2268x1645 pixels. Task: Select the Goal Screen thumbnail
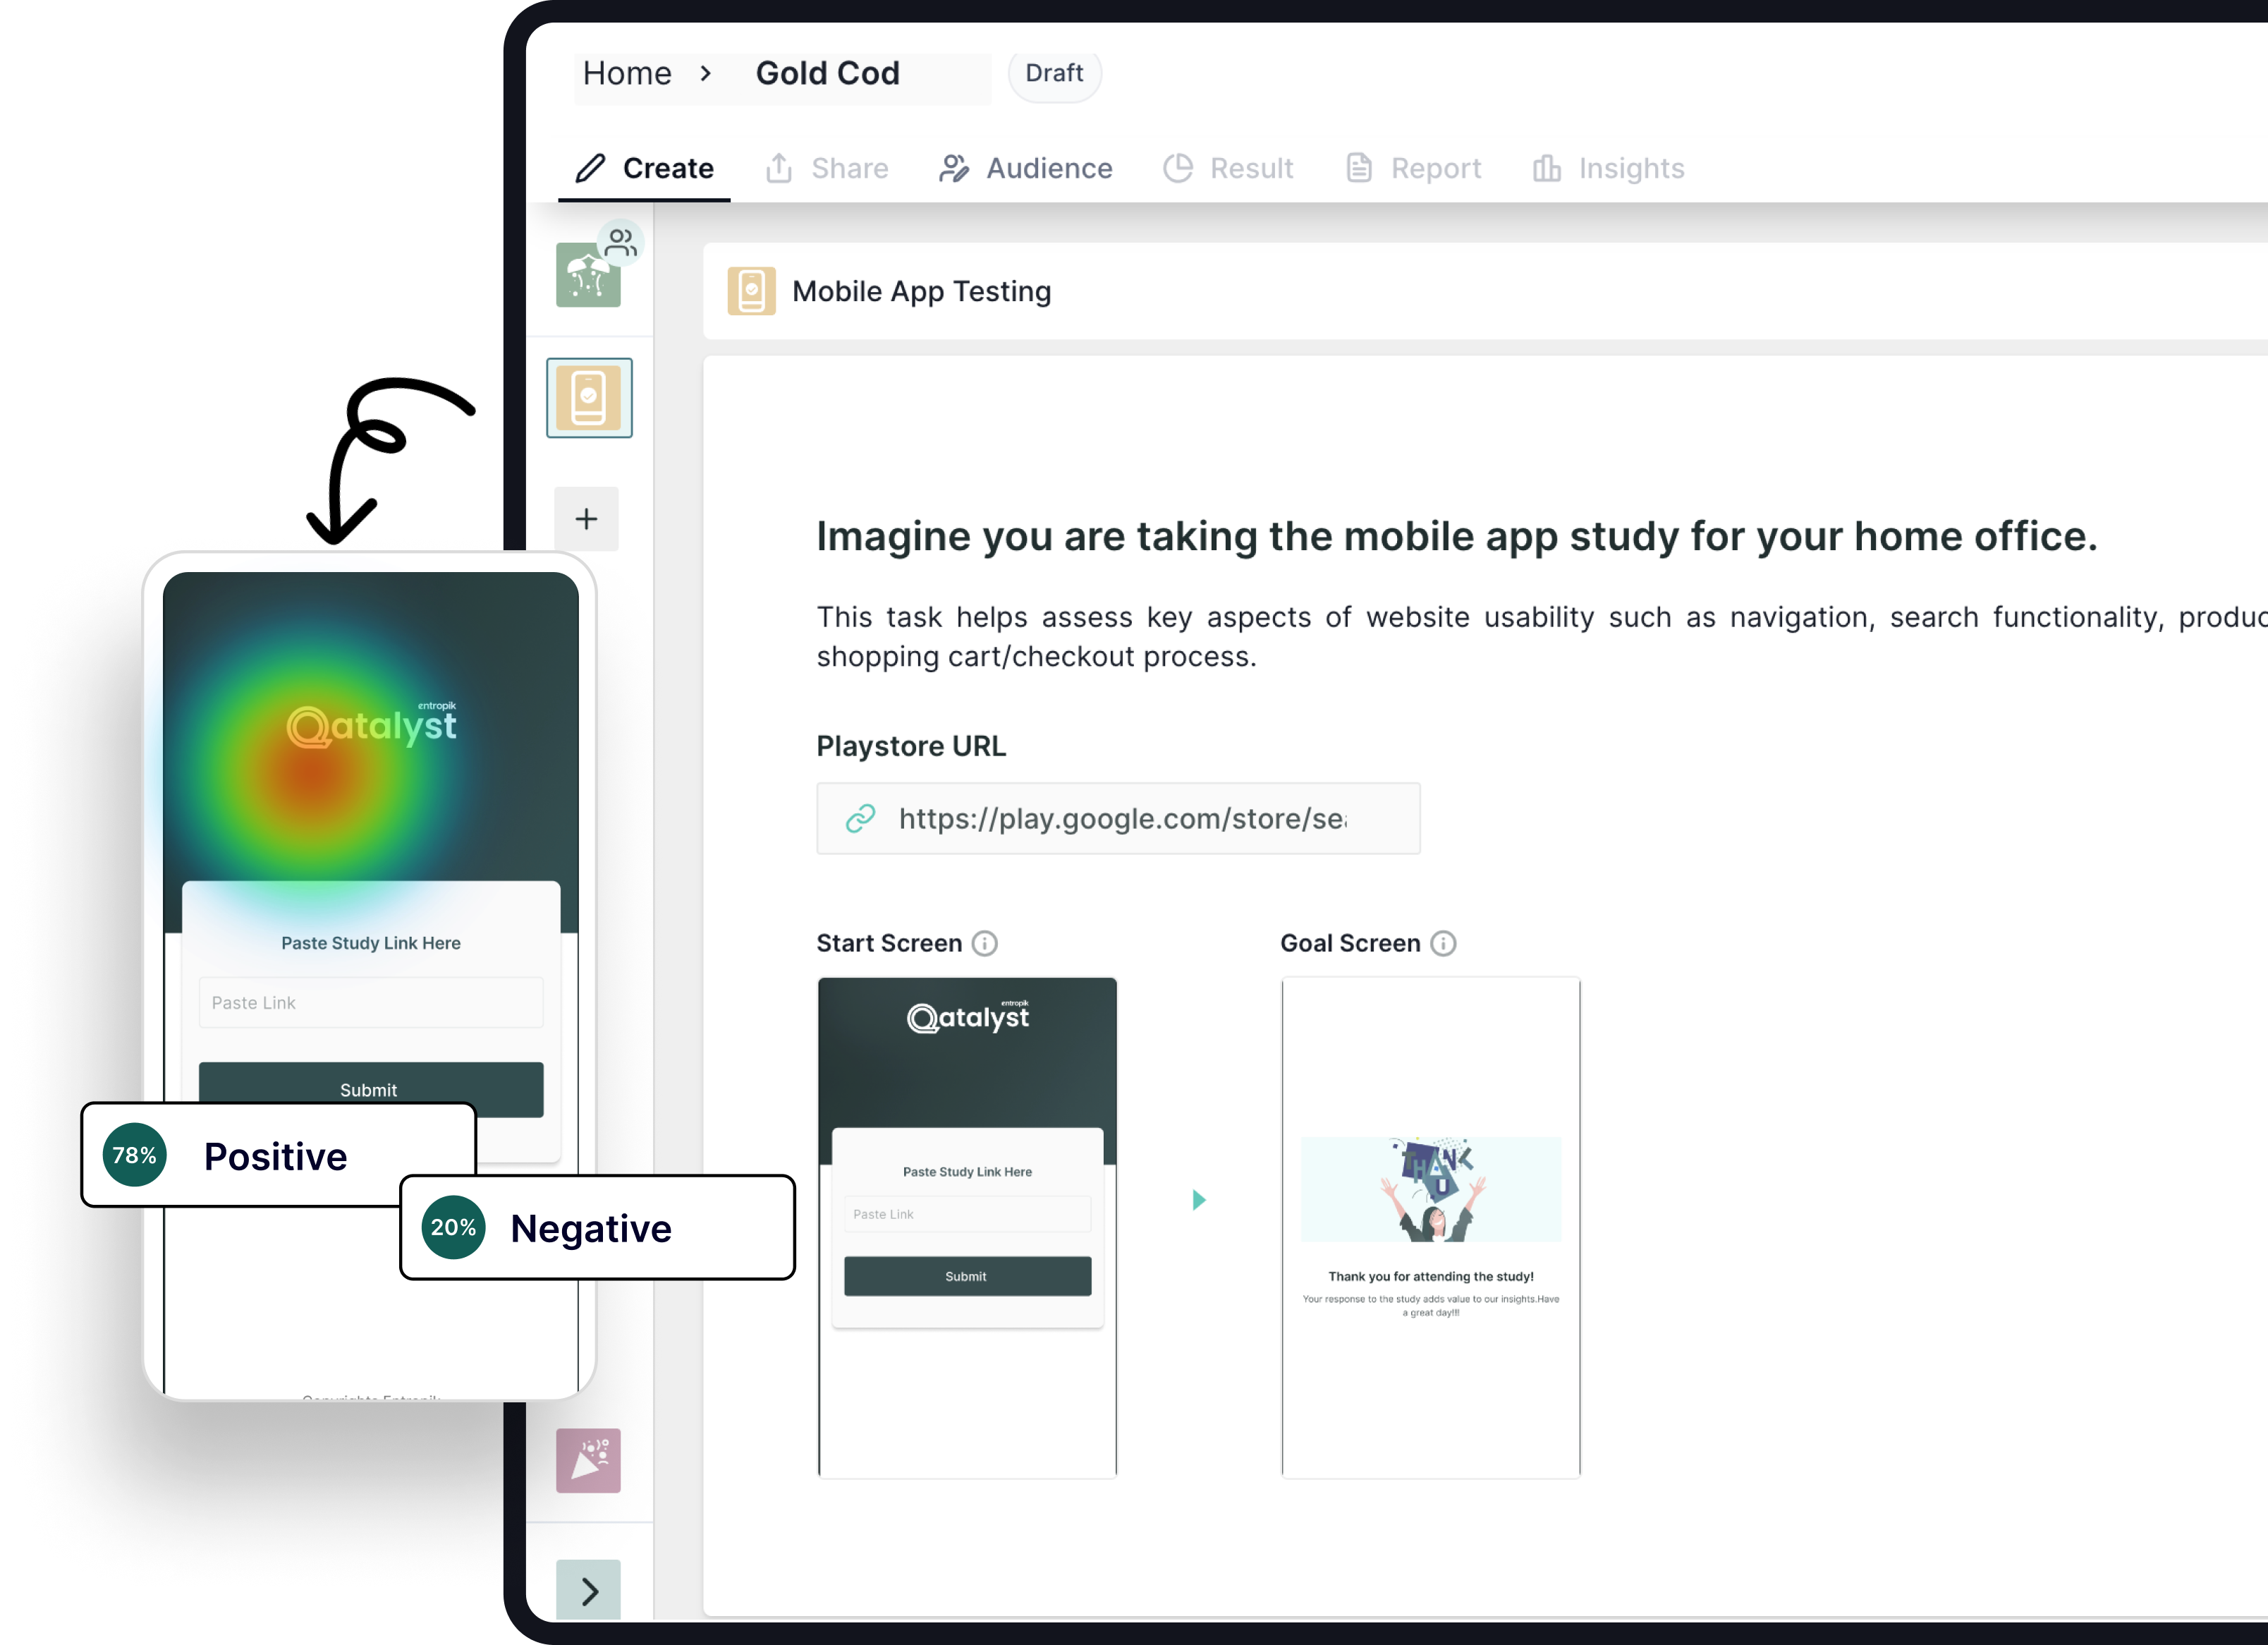click(1431, 1228)
